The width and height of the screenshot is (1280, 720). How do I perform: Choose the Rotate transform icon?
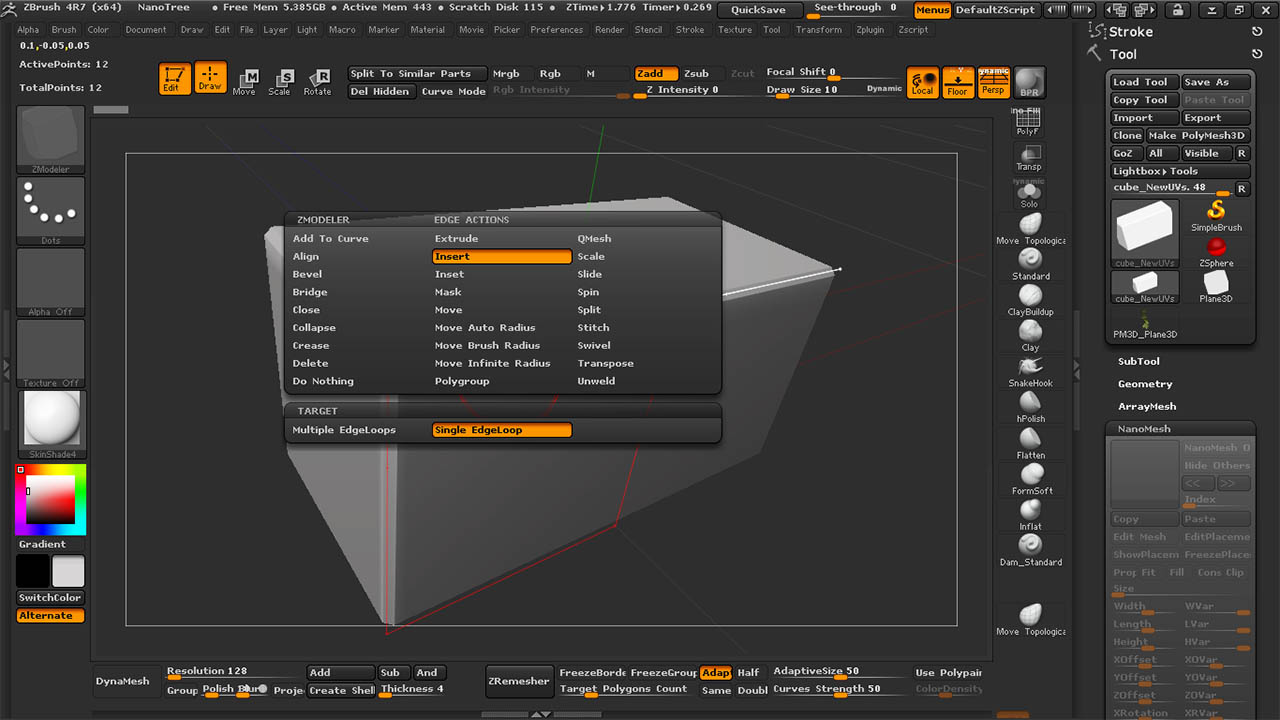pyautogui.click(x=317, y=82)
